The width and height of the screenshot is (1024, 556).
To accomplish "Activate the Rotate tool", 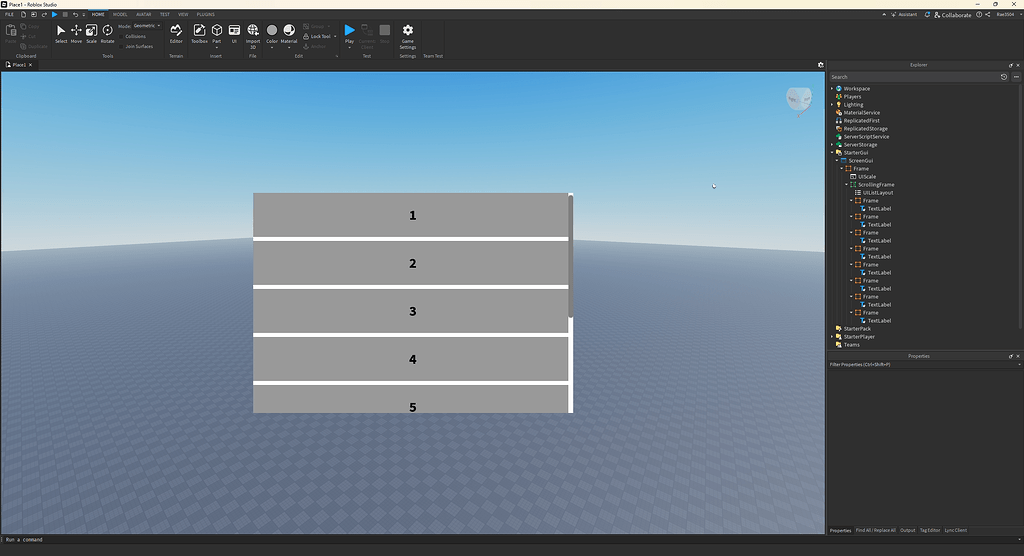I will [x=107, y=34].
